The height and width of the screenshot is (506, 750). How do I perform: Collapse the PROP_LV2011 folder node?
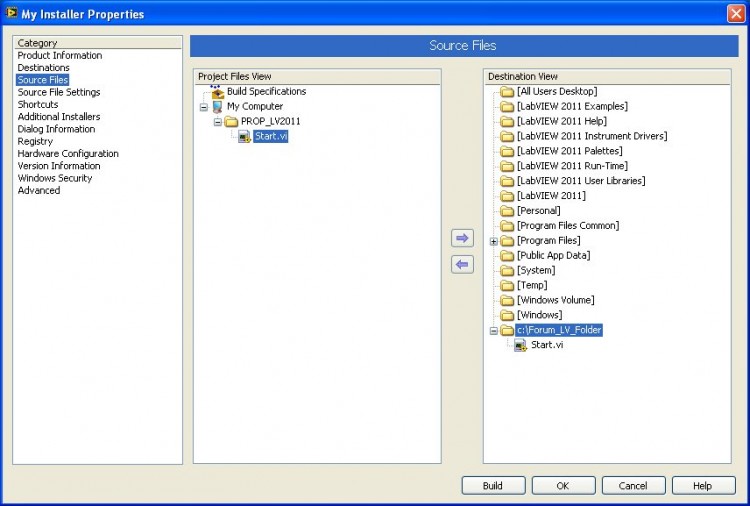pyautogui.click(x=218, y=122)
